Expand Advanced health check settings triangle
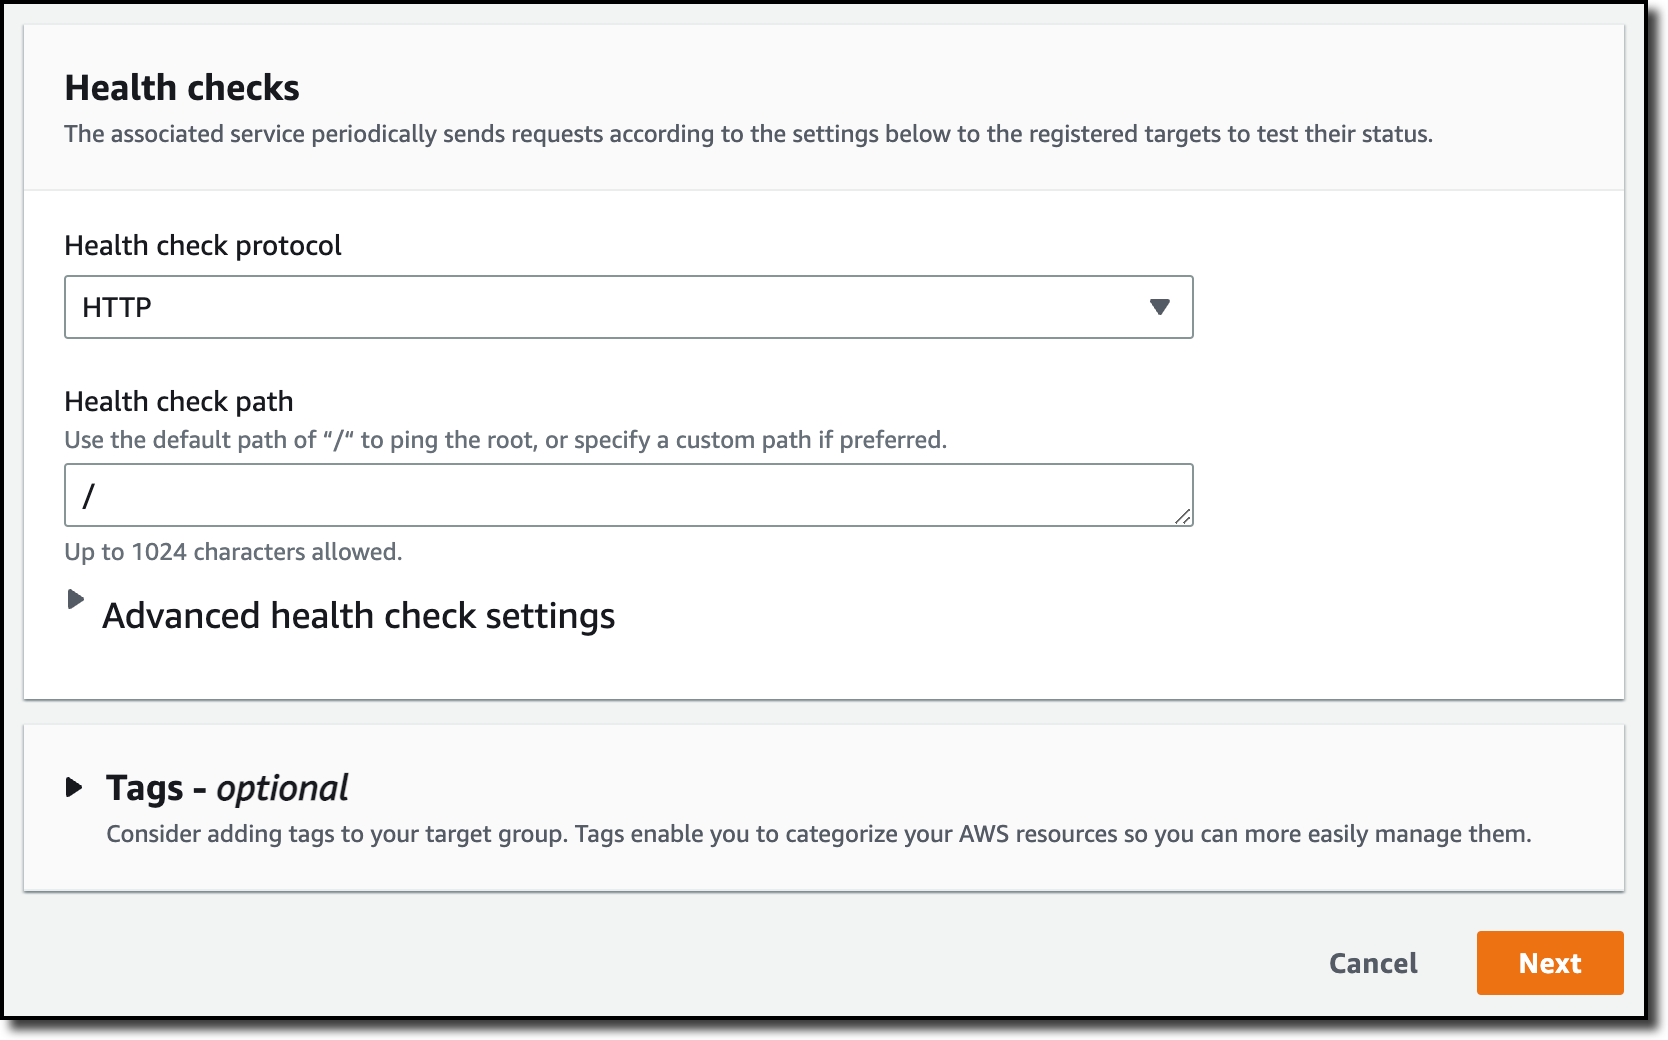1668x1040 pixels. pyautogui.click(x=75, y=599)
